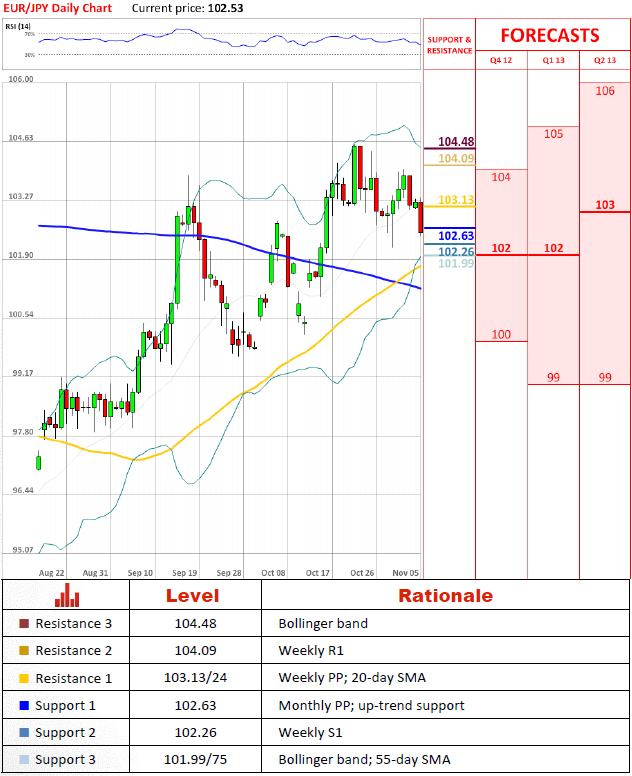Image resolution: width=632 pixels, height=776 pixels.
Task: Click the EUR/JPY Daily Chart title
Action: coord(58,8)
